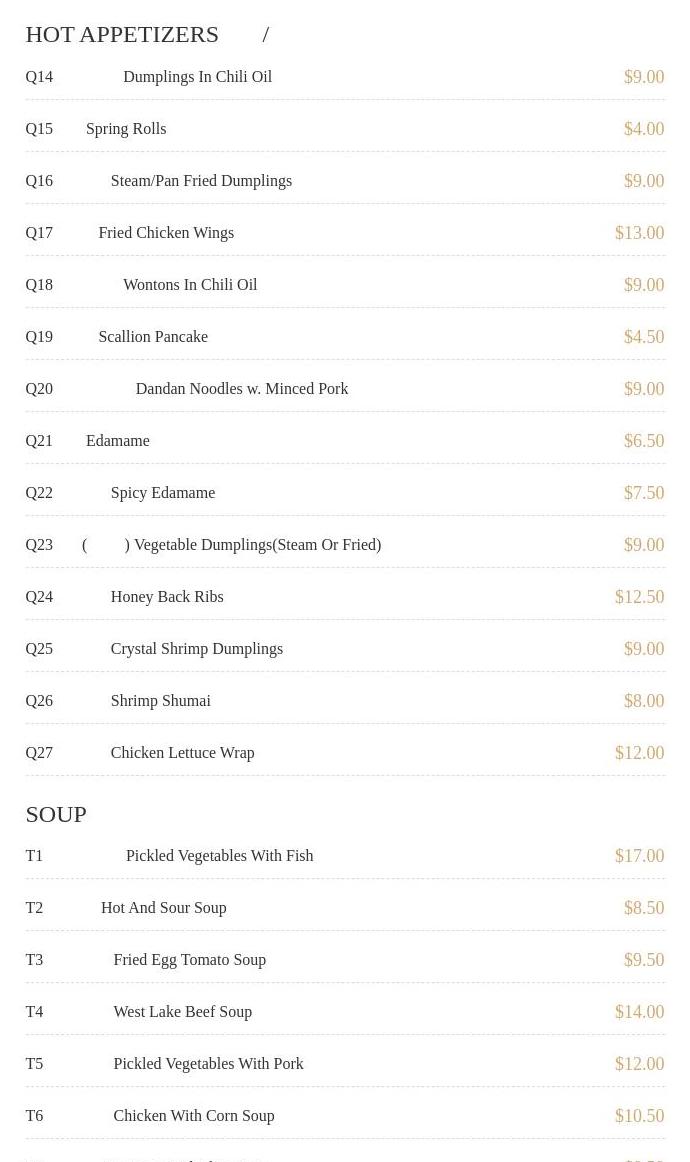Click item code T4 West Lake Beef Soup
Image resolution: width=690 pixels, height=1162 pixels.
34,1012
